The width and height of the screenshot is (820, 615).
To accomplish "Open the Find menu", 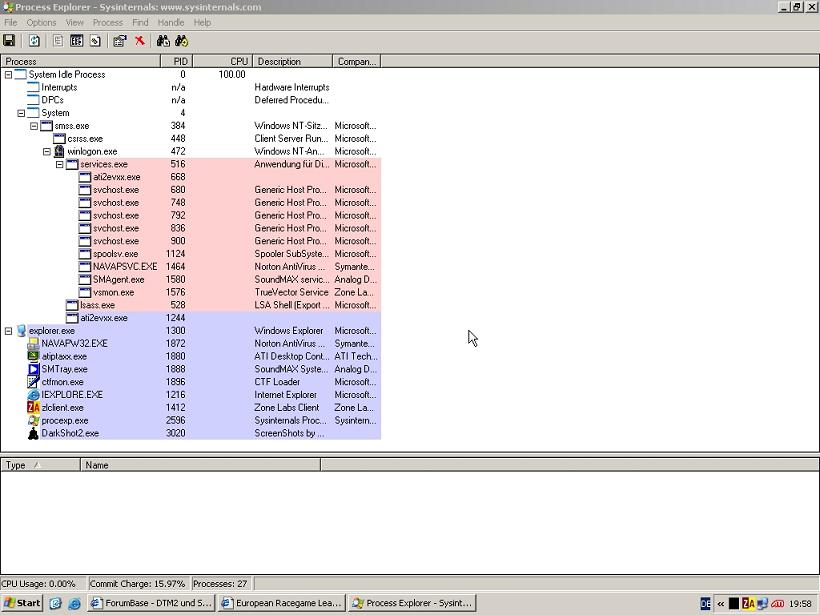I will pyautogui.click(x=140, y=22).
